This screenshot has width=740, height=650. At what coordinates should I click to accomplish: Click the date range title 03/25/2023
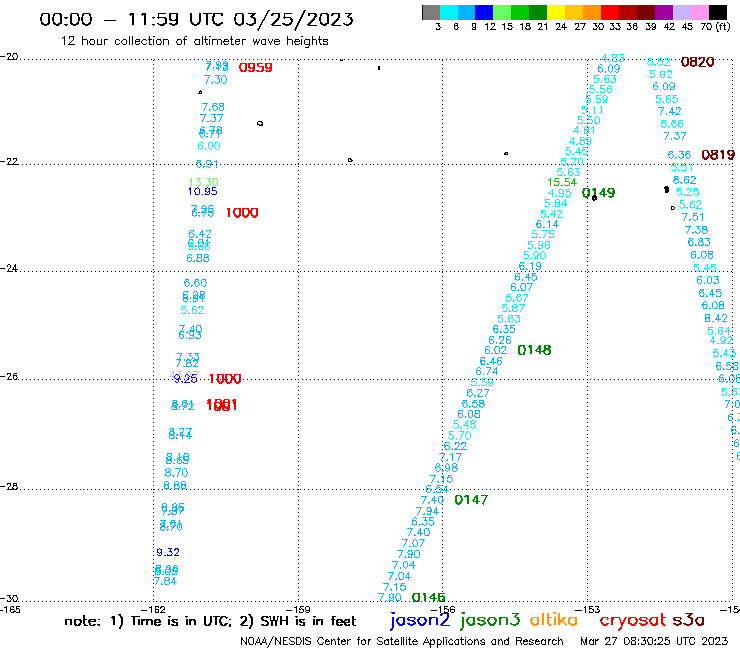(293, 19)
